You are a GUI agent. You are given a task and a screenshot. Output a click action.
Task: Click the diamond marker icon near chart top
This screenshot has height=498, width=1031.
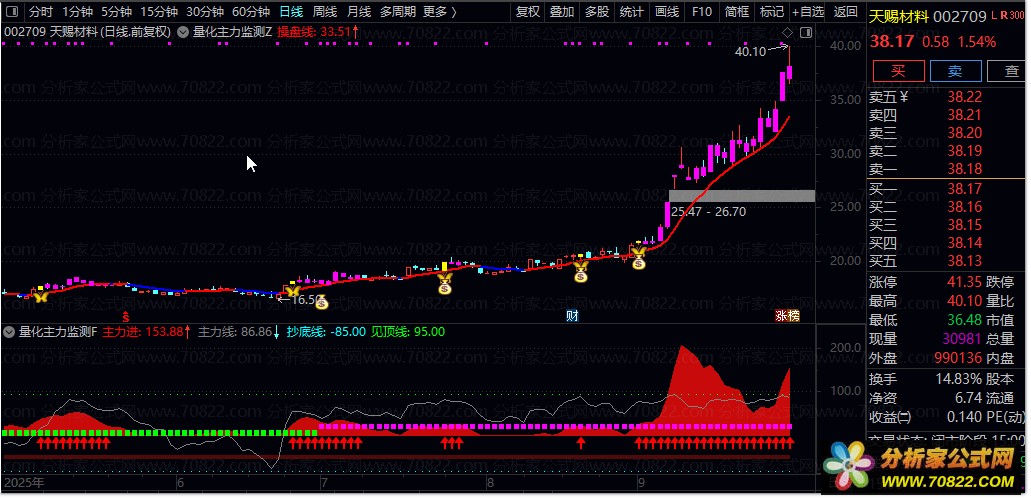tap(788, 34)
